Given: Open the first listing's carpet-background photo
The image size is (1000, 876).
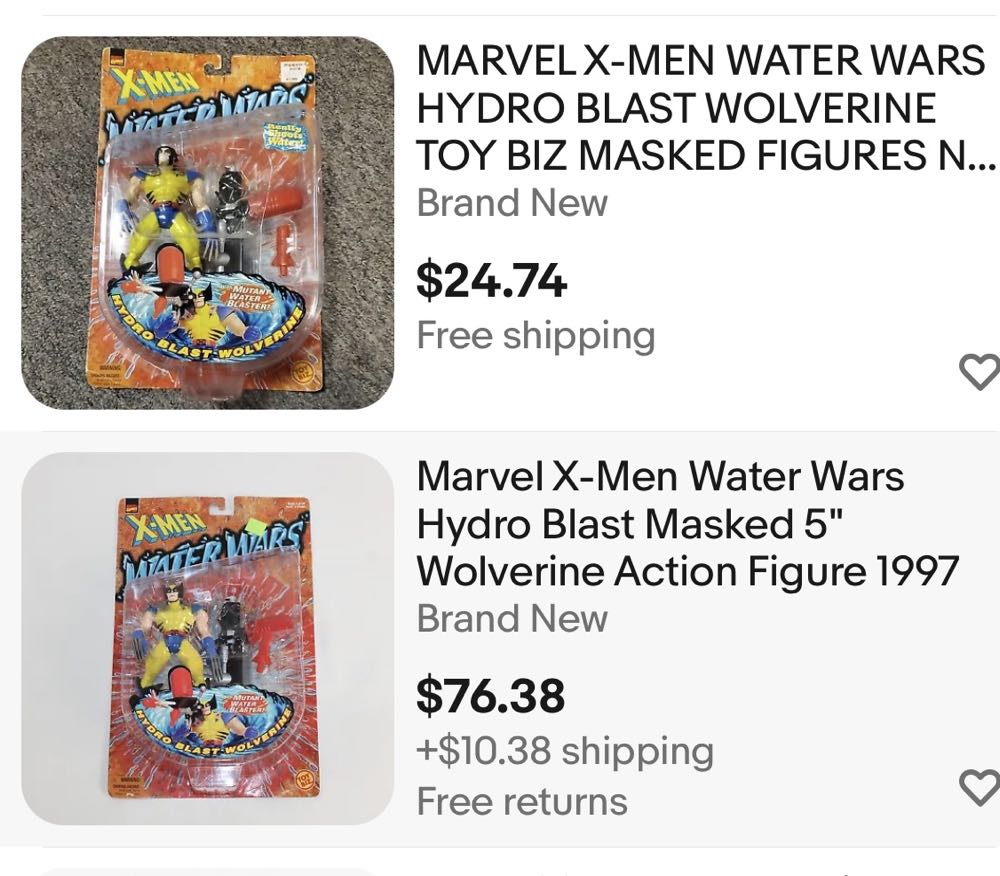Looking at the screenshot, I should click(208, 223).
